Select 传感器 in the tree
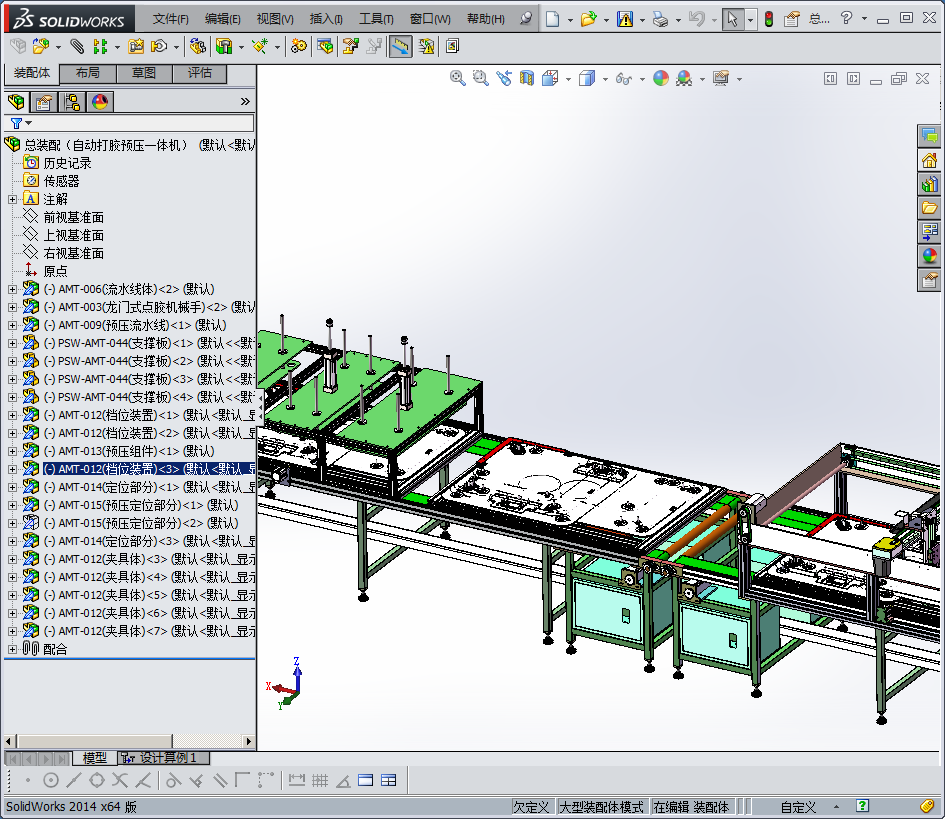Viewport: 945px width, 819px height. point(61,181)
